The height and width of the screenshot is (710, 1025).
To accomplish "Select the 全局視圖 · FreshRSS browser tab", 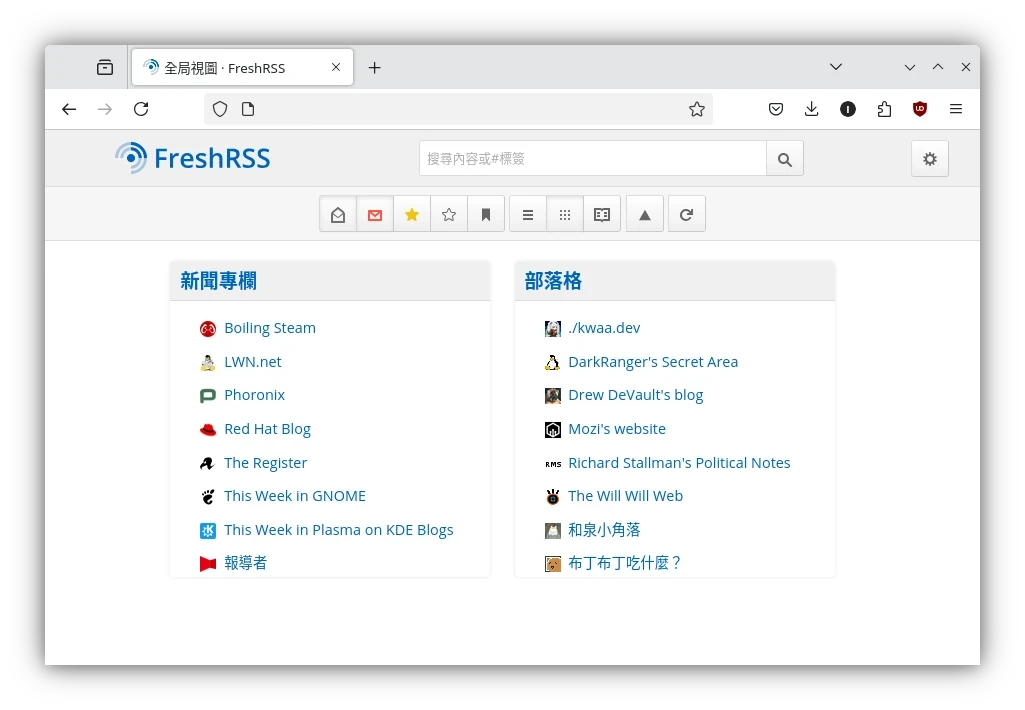I will (243, 67).
